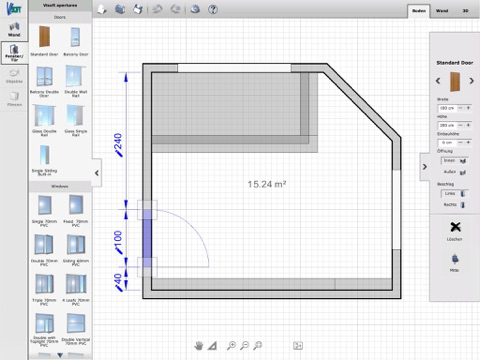This screenshot has width=480, height=360.
Task: Select the highlighted door in the wall
Action: point(147,238)
